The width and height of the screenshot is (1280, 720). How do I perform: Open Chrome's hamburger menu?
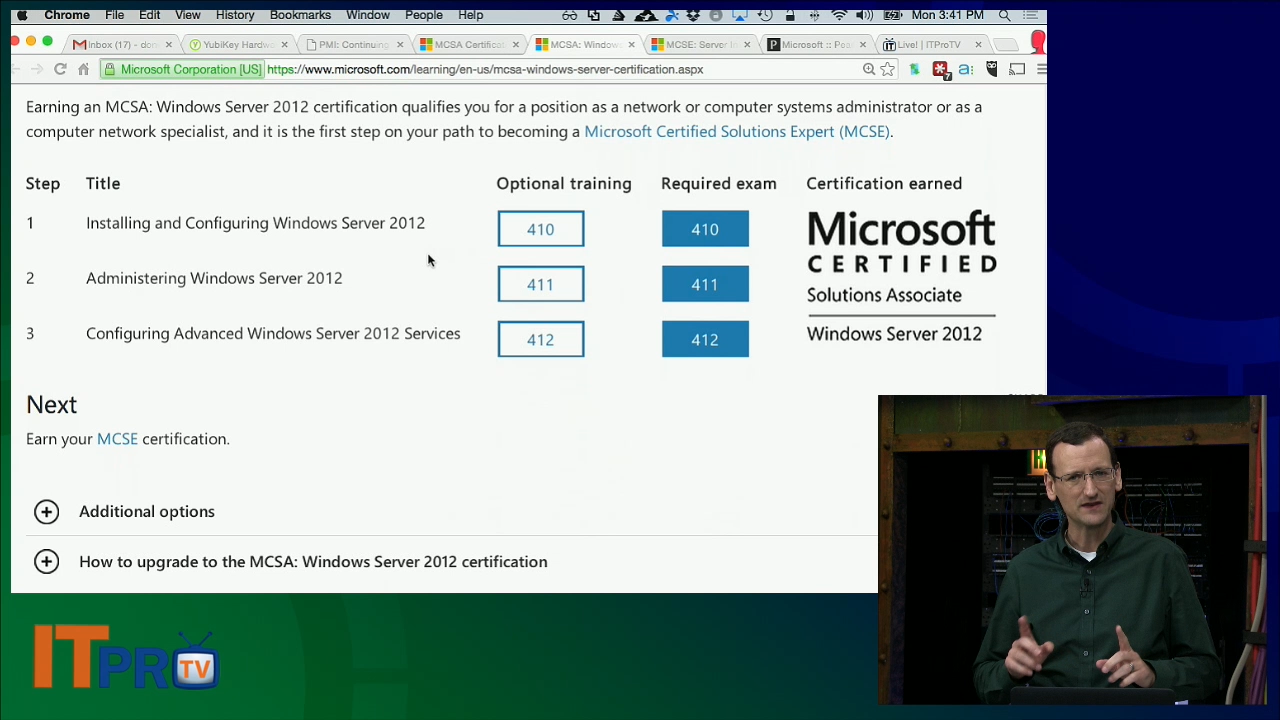tap(1041, 69)
